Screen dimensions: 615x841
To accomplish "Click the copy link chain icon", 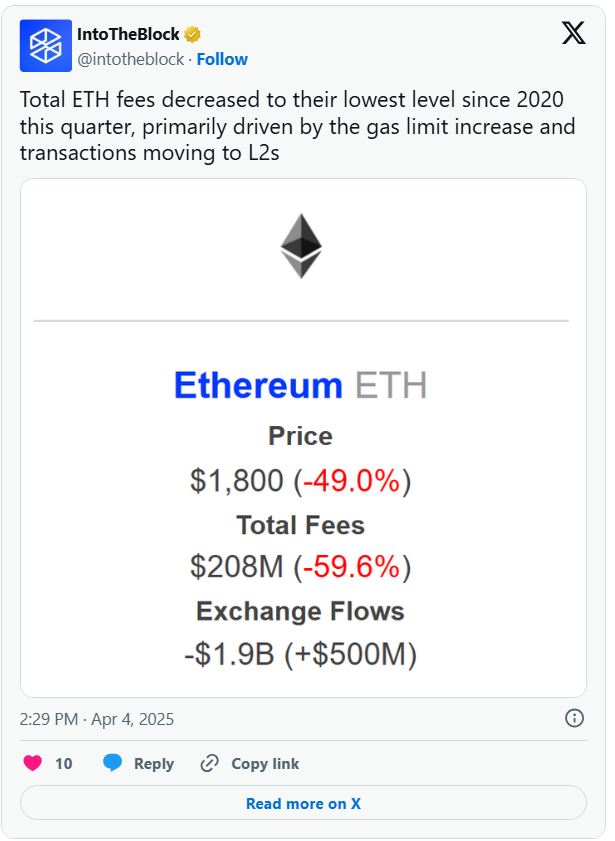I will pos(209,763).
